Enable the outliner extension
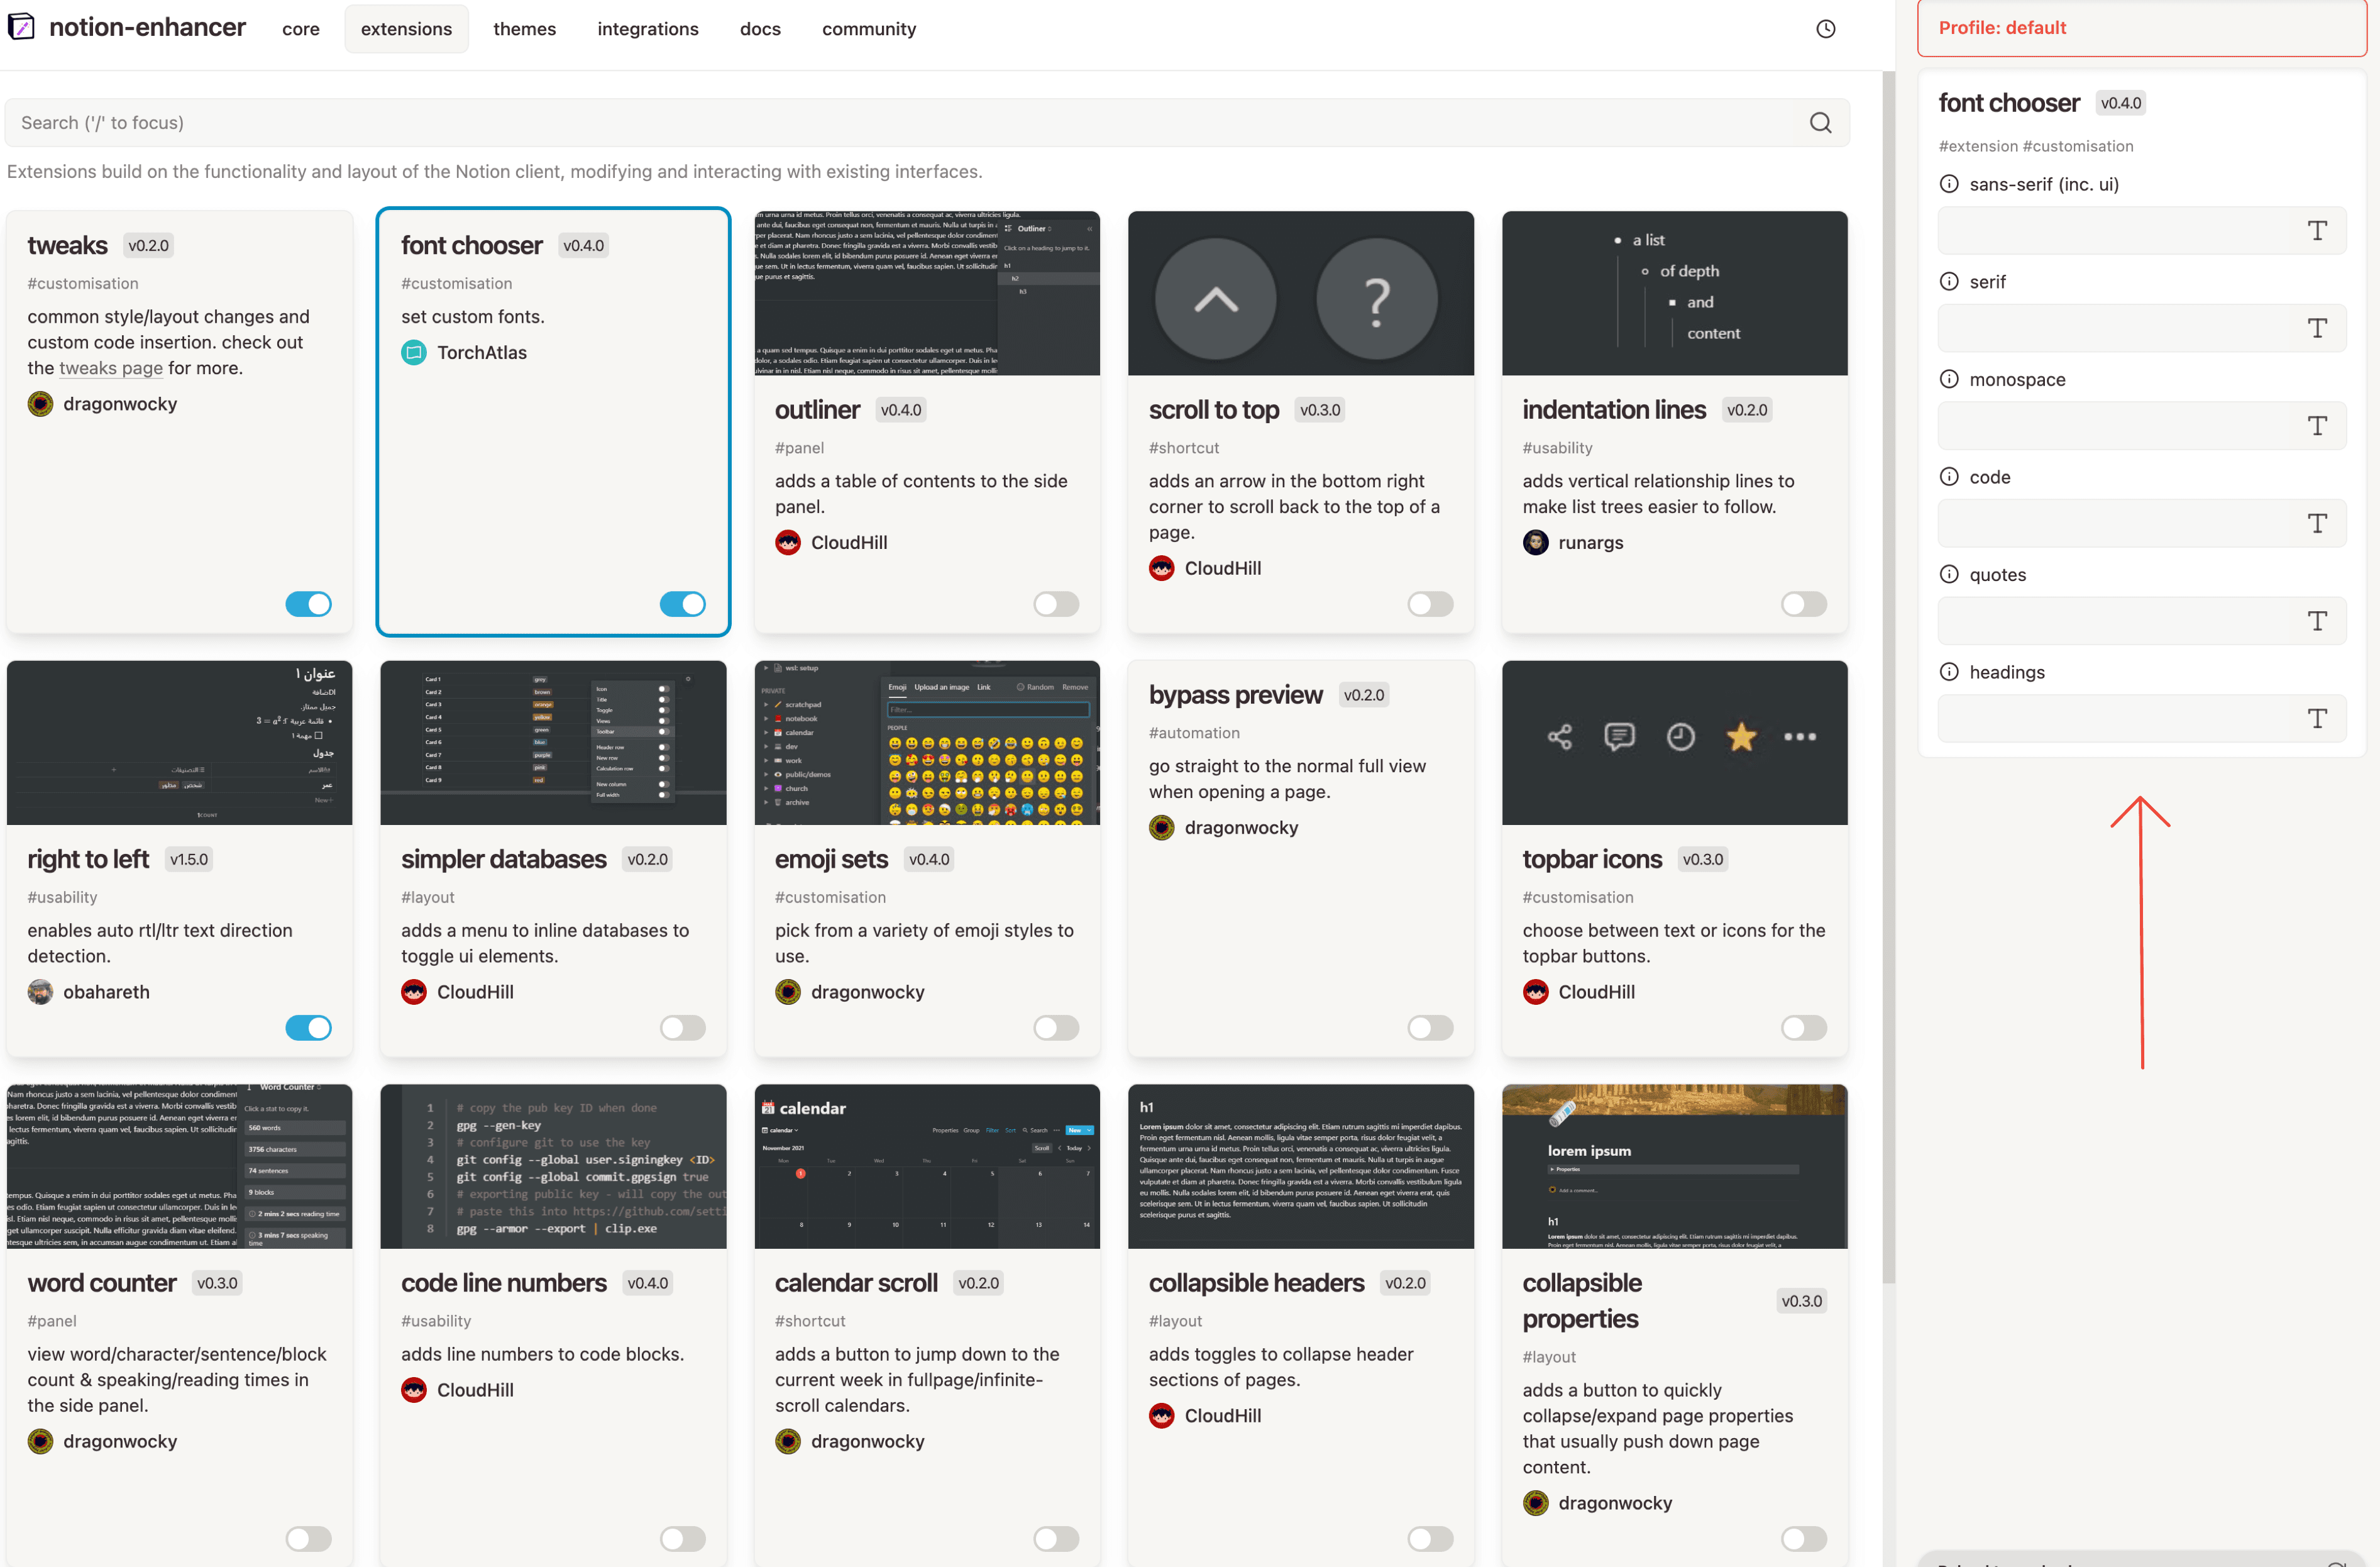2380x1567 pixels. (1057, 604)
